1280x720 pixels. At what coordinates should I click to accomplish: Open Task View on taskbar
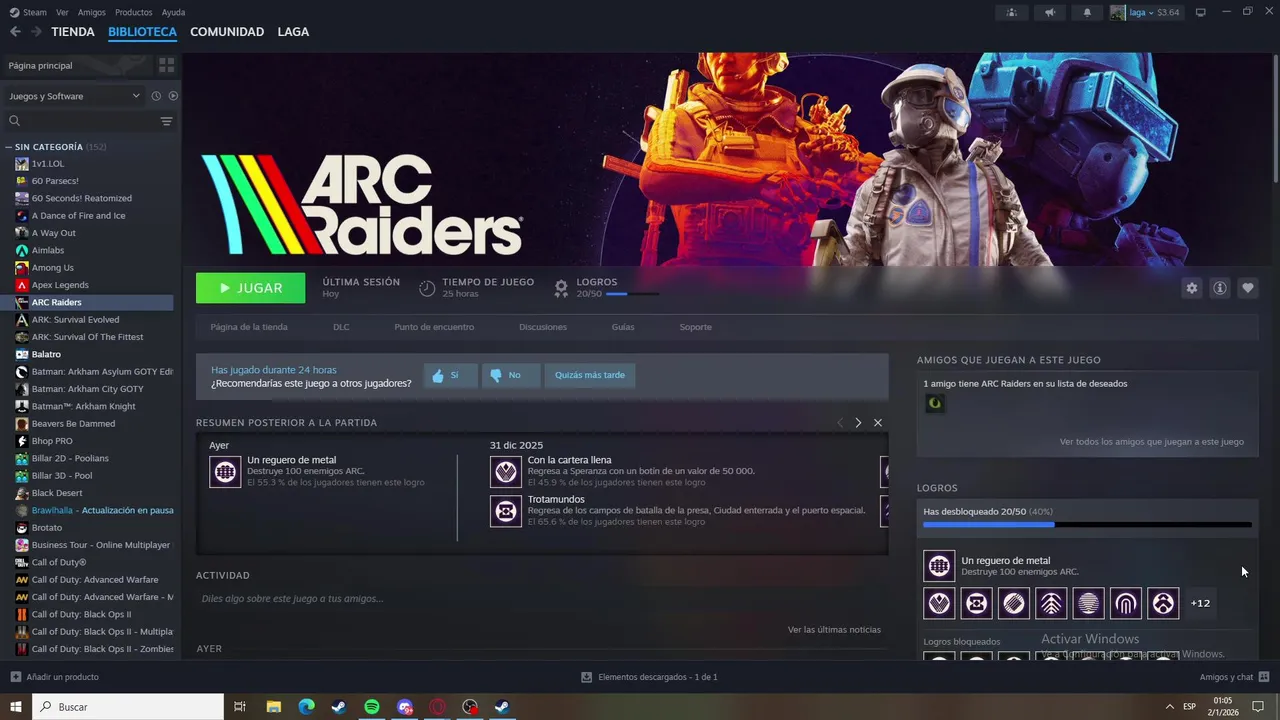[x=240, y=707]
